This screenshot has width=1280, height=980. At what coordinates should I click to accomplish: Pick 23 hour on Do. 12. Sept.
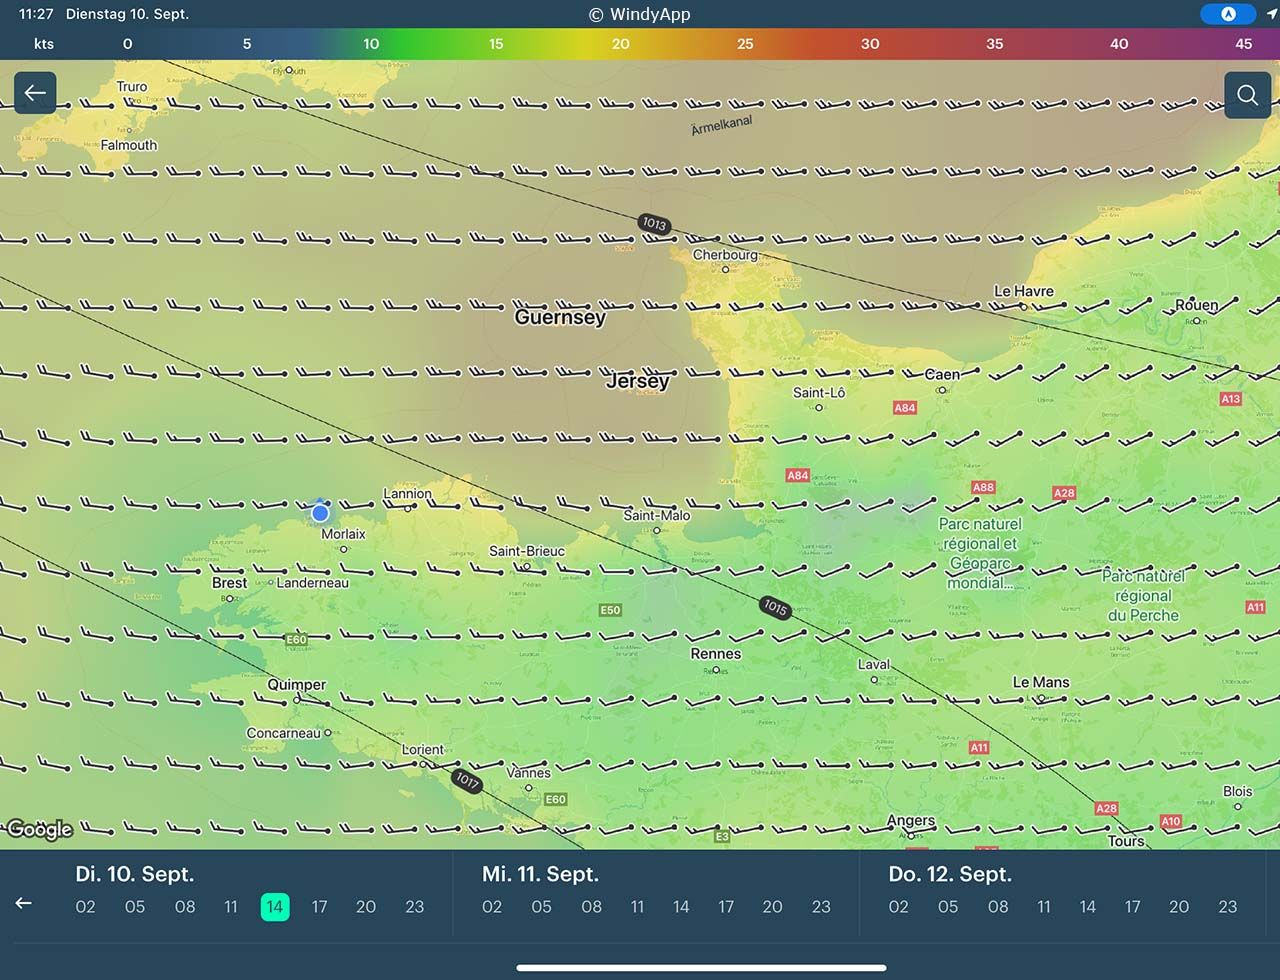coord(1227,907)
